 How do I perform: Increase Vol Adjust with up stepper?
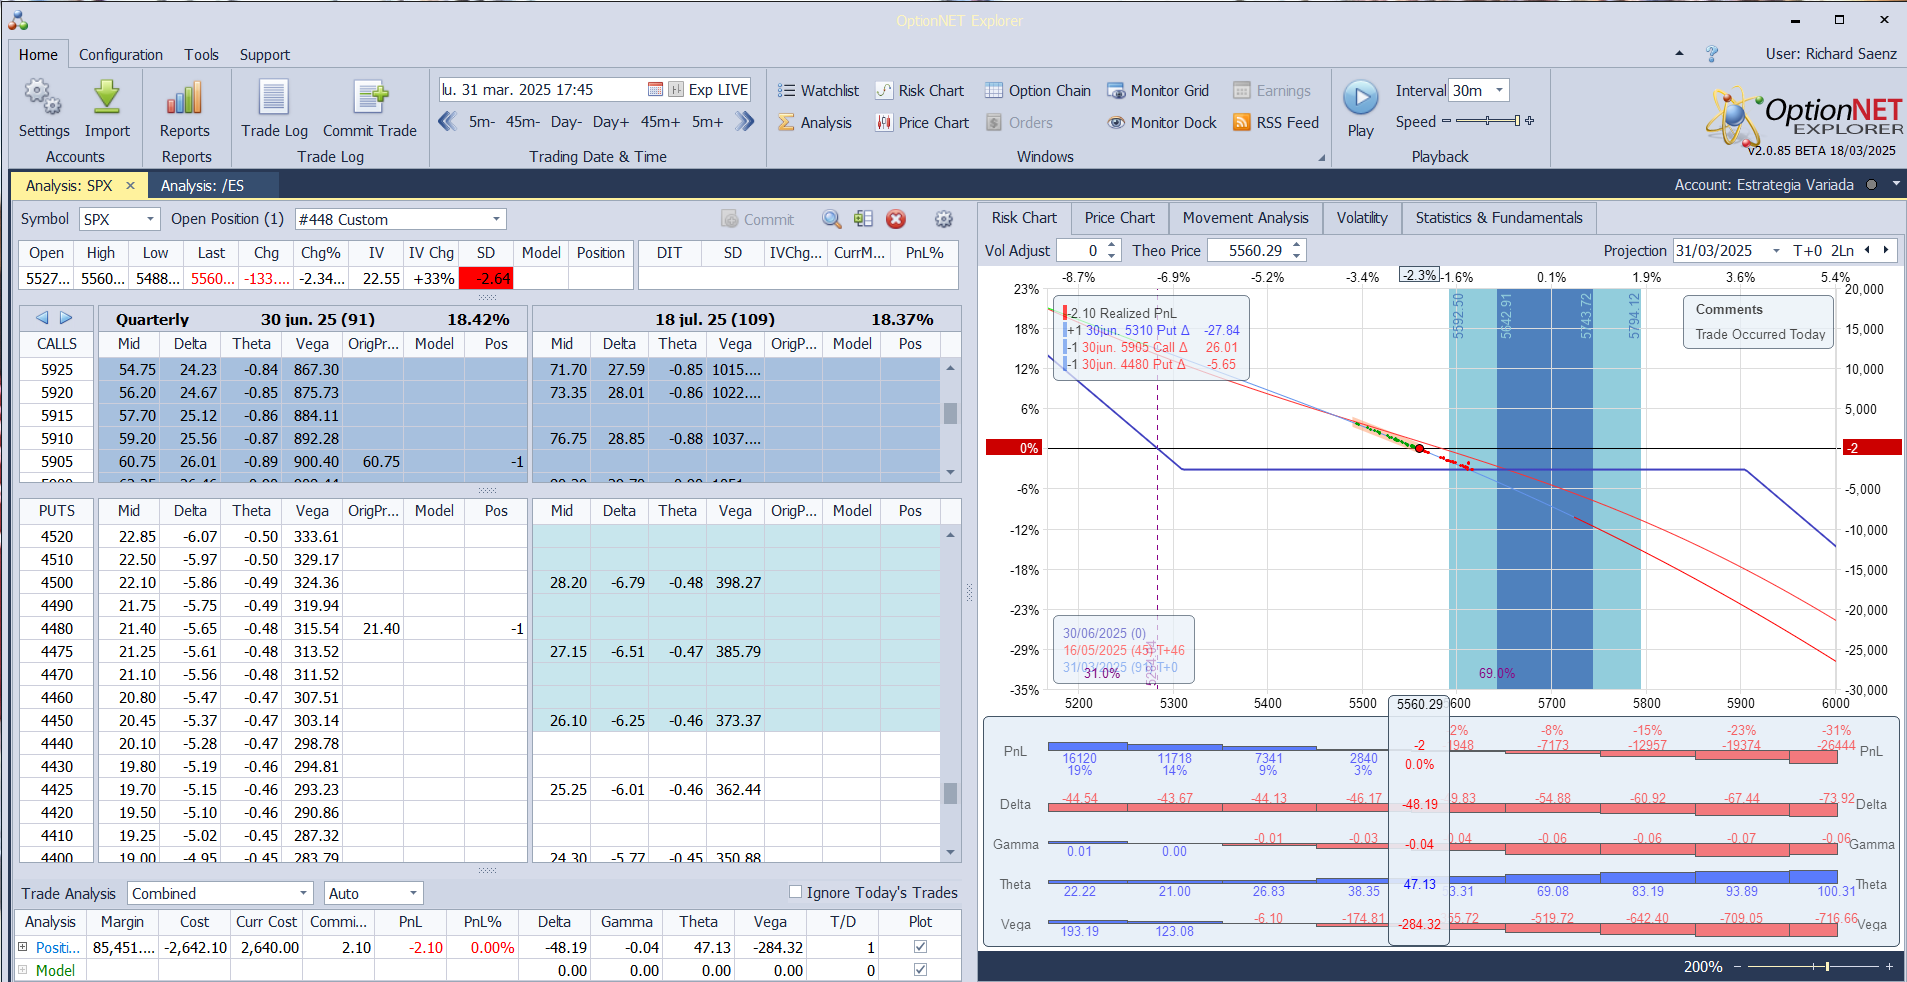[1112, 245]
